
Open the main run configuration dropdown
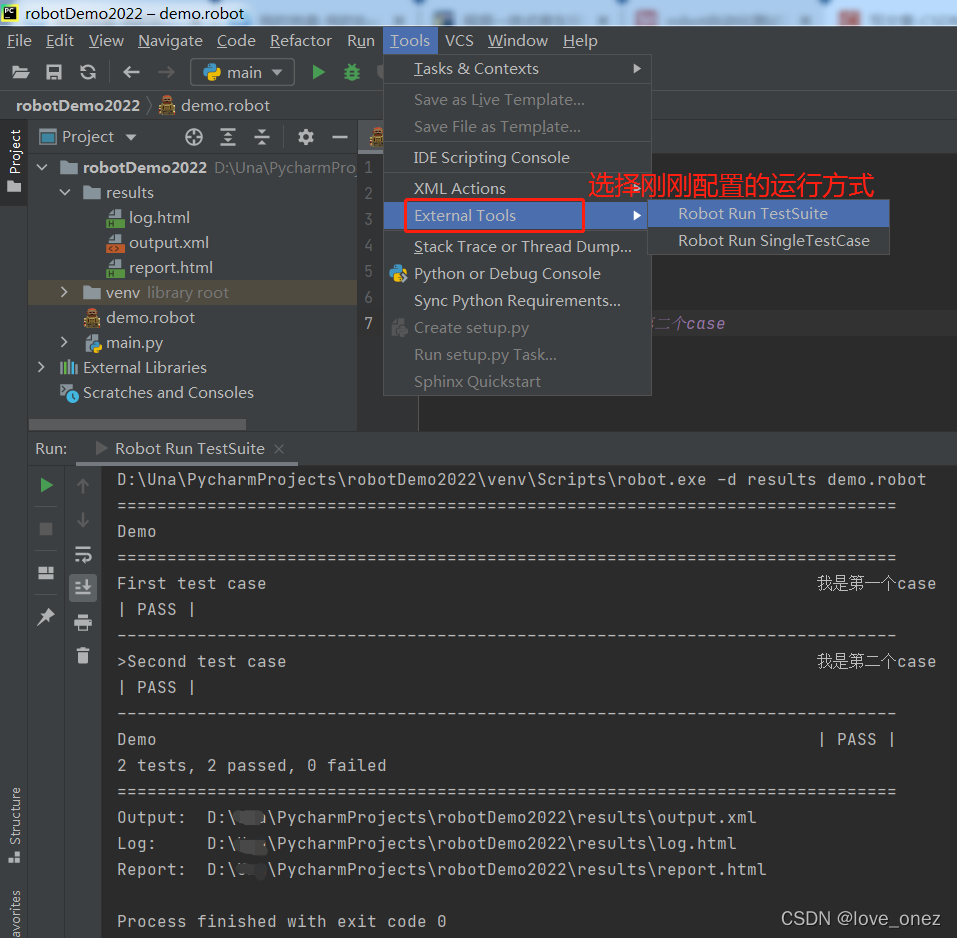click(x=241, y=72)
